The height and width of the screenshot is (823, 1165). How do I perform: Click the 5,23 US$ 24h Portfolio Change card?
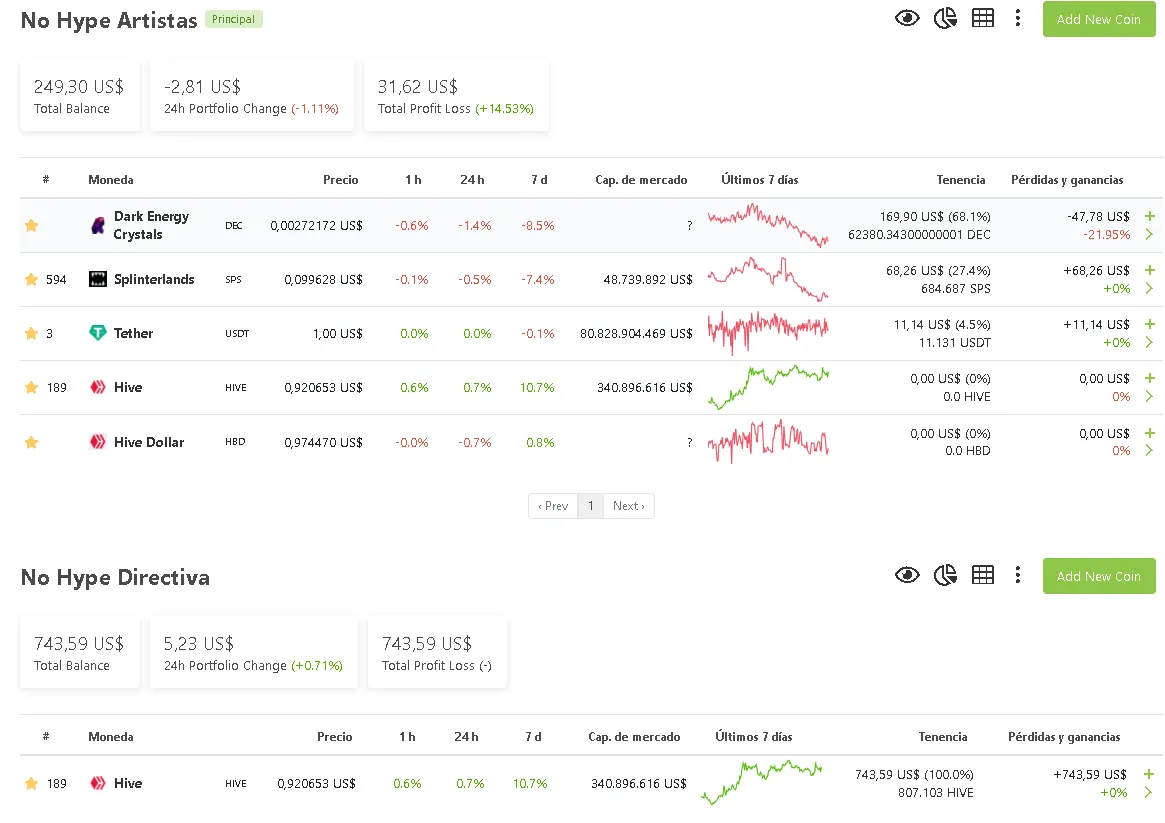click(x=253, y=653)
